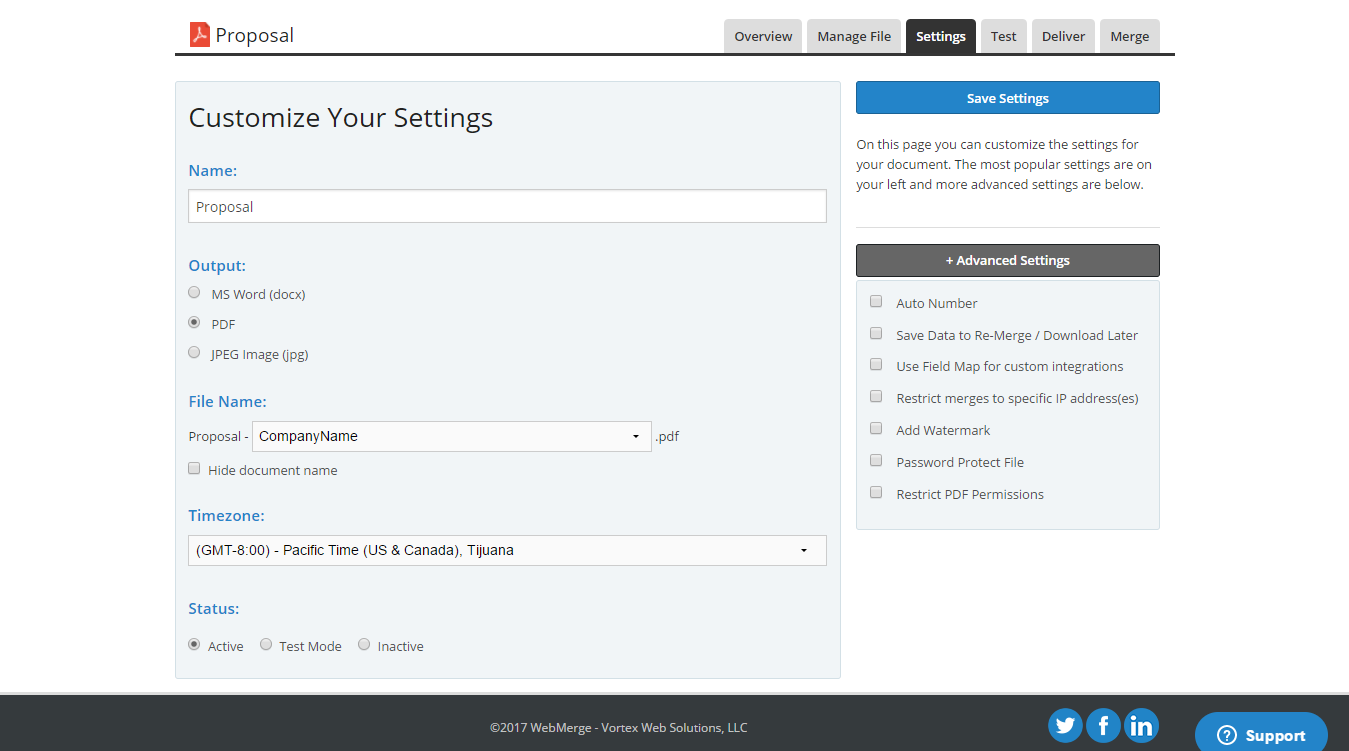Viewport: 1349px width, 751px height.
Task: Open the Manage File tab
Action: (854, 36)
